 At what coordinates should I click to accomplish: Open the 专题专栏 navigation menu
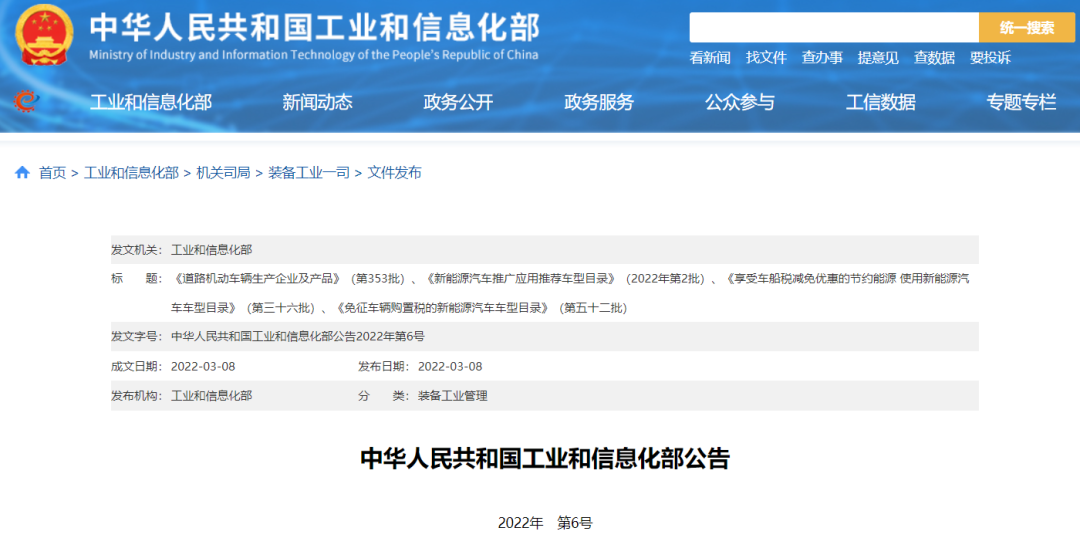click(1021, 103)
